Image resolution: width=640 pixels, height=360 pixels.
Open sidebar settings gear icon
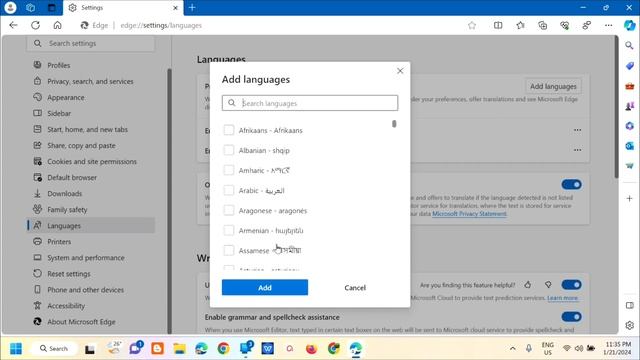coord(629,325)
